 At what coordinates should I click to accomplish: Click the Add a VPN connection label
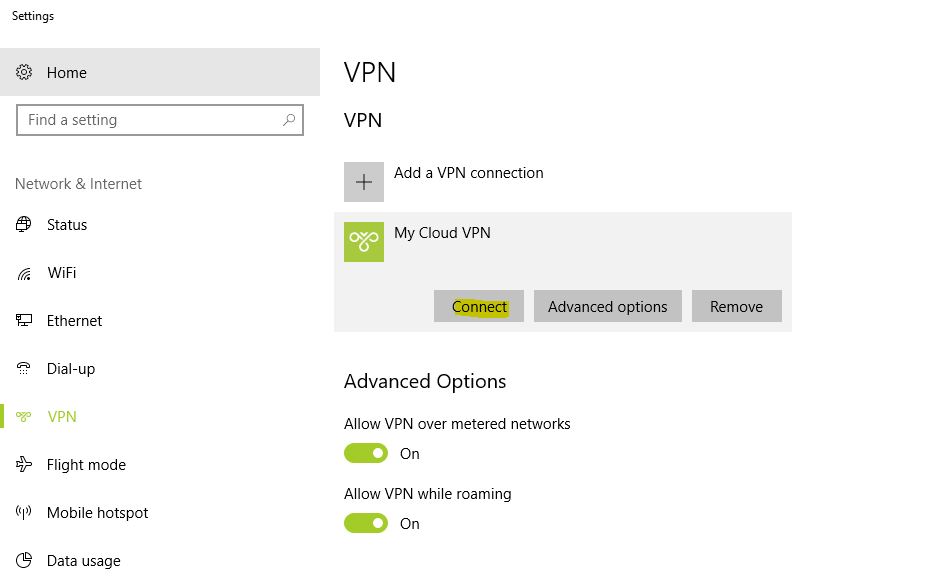(x=469, y=173)
